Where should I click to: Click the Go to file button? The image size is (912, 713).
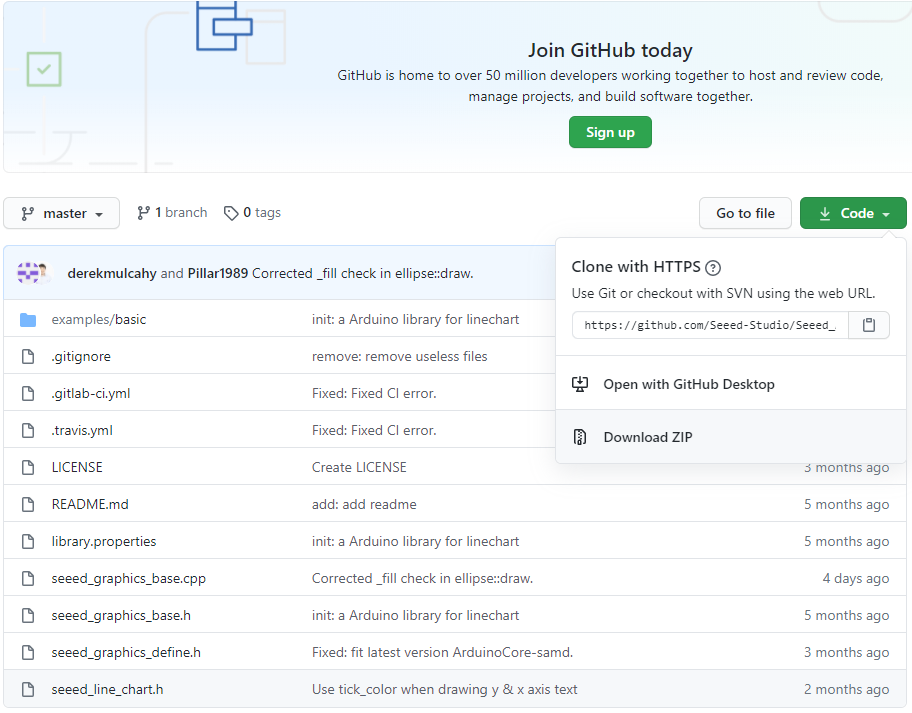click(745, 213)
